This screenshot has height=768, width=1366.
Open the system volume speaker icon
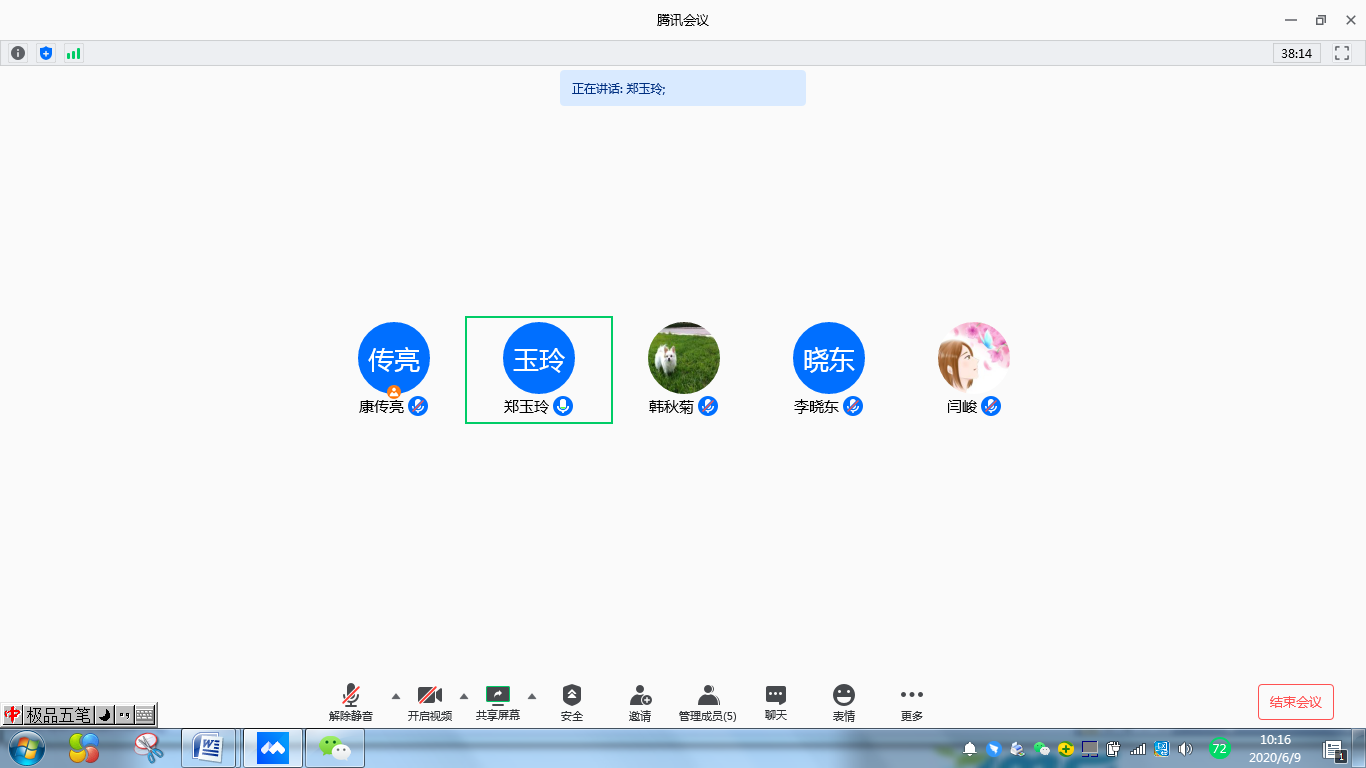(1186, 748)
